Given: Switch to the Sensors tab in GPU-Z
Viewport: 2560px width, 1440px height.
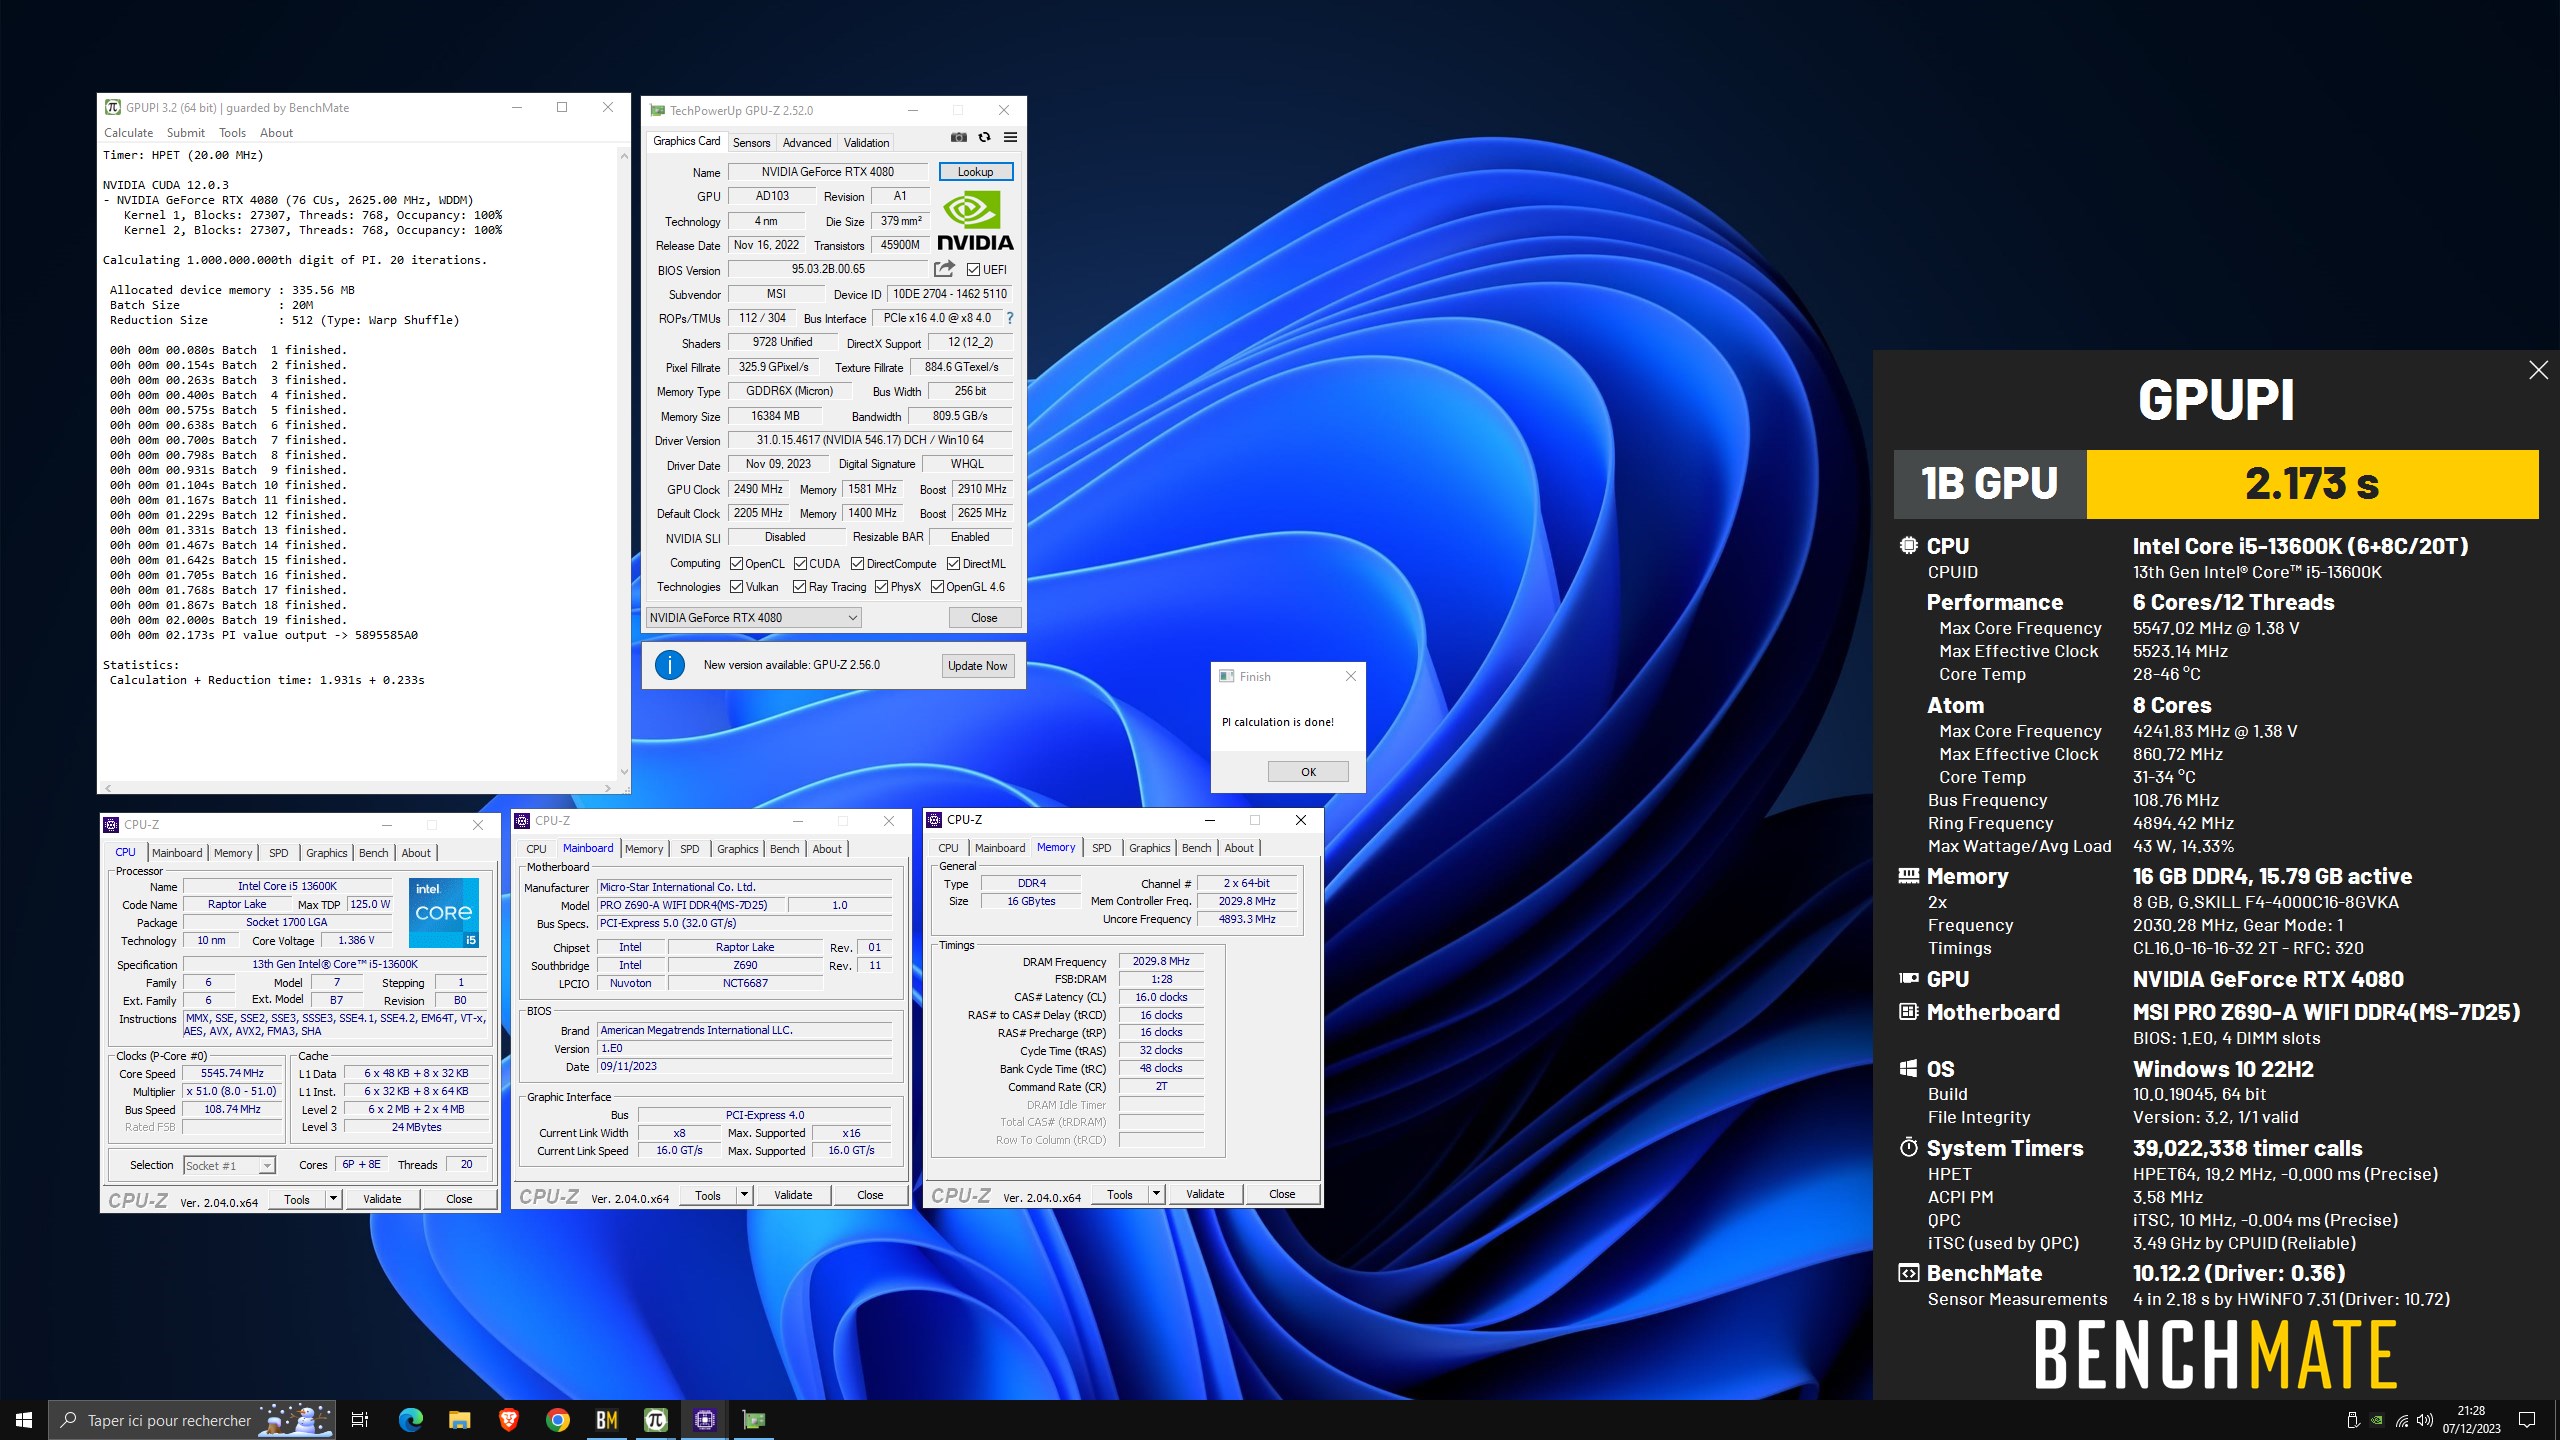Looking at the screenshot, I should 751,142.
